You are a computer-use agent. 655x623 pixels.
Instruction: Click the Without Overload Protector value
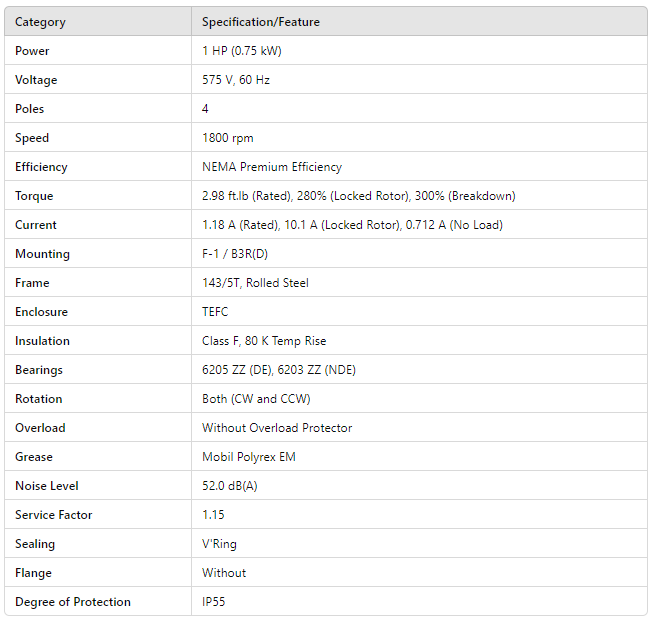pos(277,428)
